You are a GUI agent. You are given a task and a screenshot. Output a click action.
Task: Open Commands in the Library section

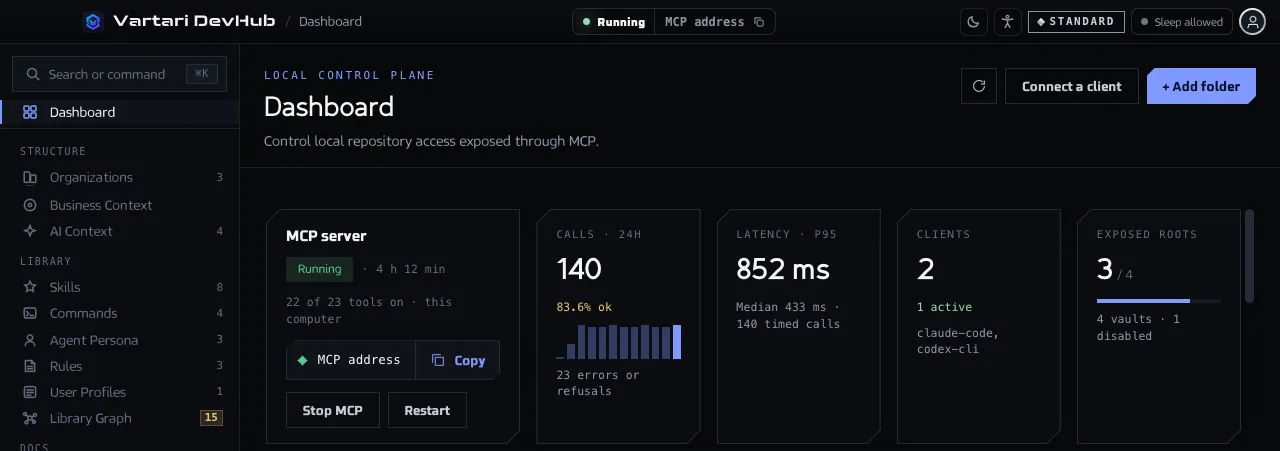tap(120, 313)
